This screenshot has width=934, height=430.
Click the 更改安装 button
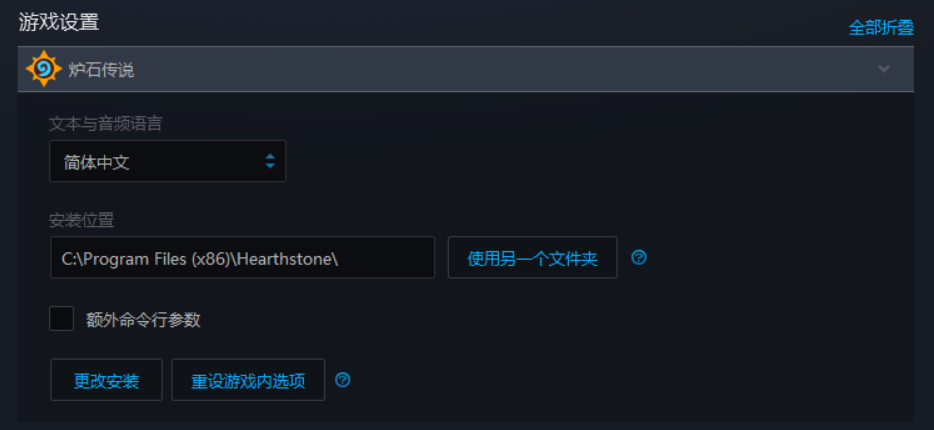click(x=106, y=380)
